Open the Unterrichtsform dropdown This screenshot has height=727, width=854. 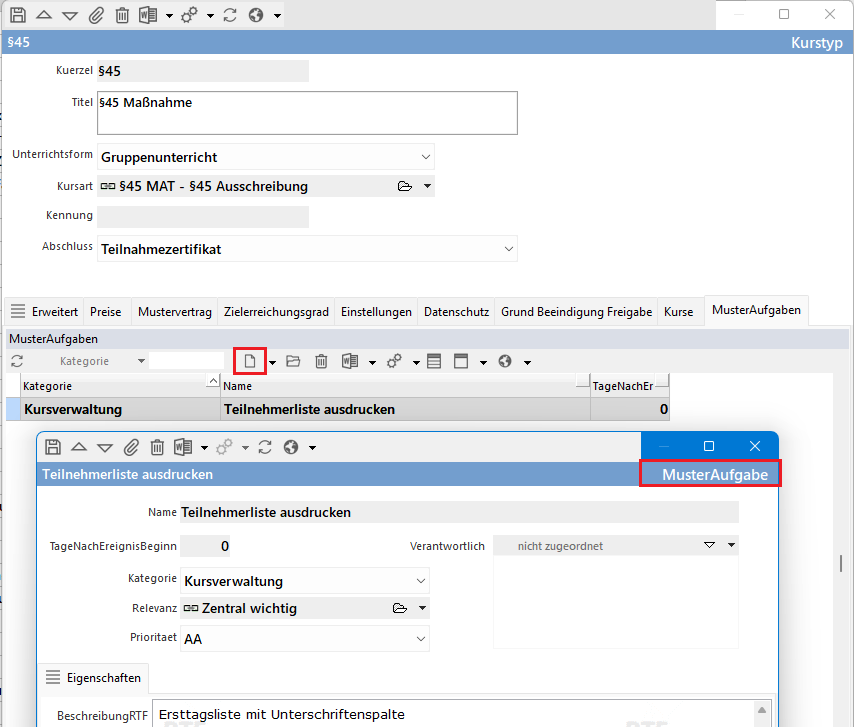coord(426,157)
